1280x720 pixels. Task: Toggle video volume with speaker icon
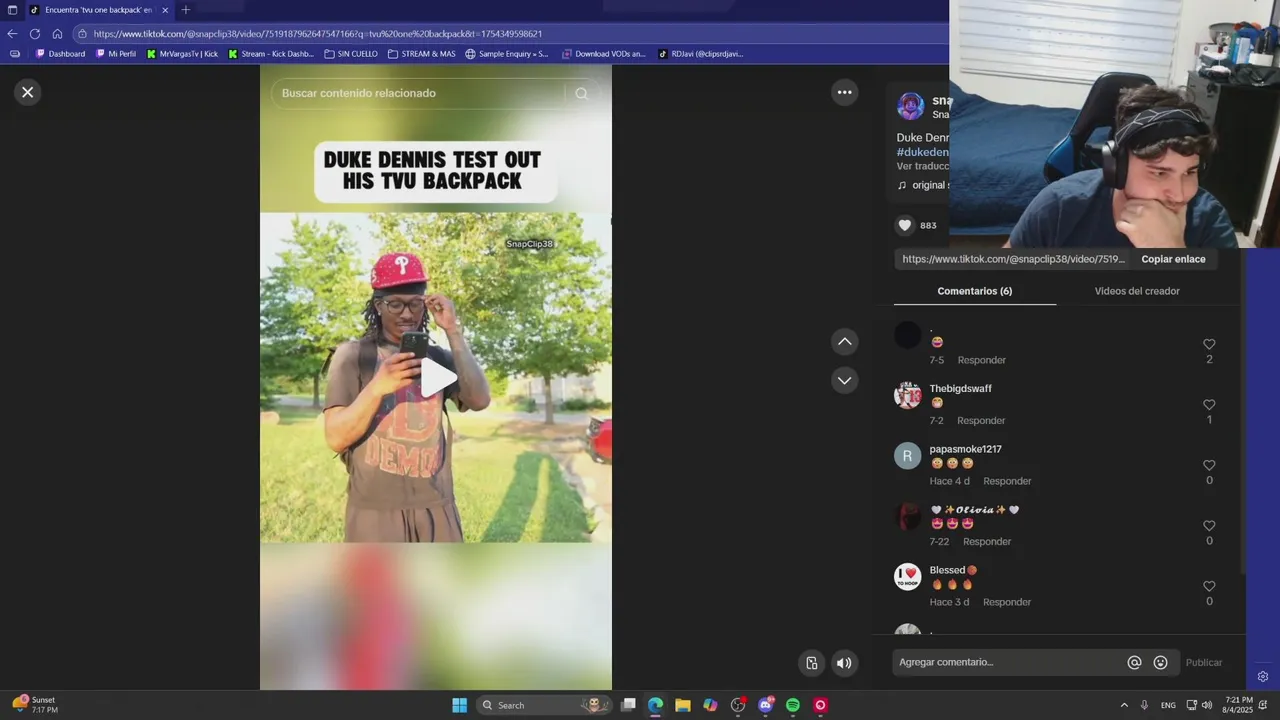pyautogui.click(x=844, y=663)
